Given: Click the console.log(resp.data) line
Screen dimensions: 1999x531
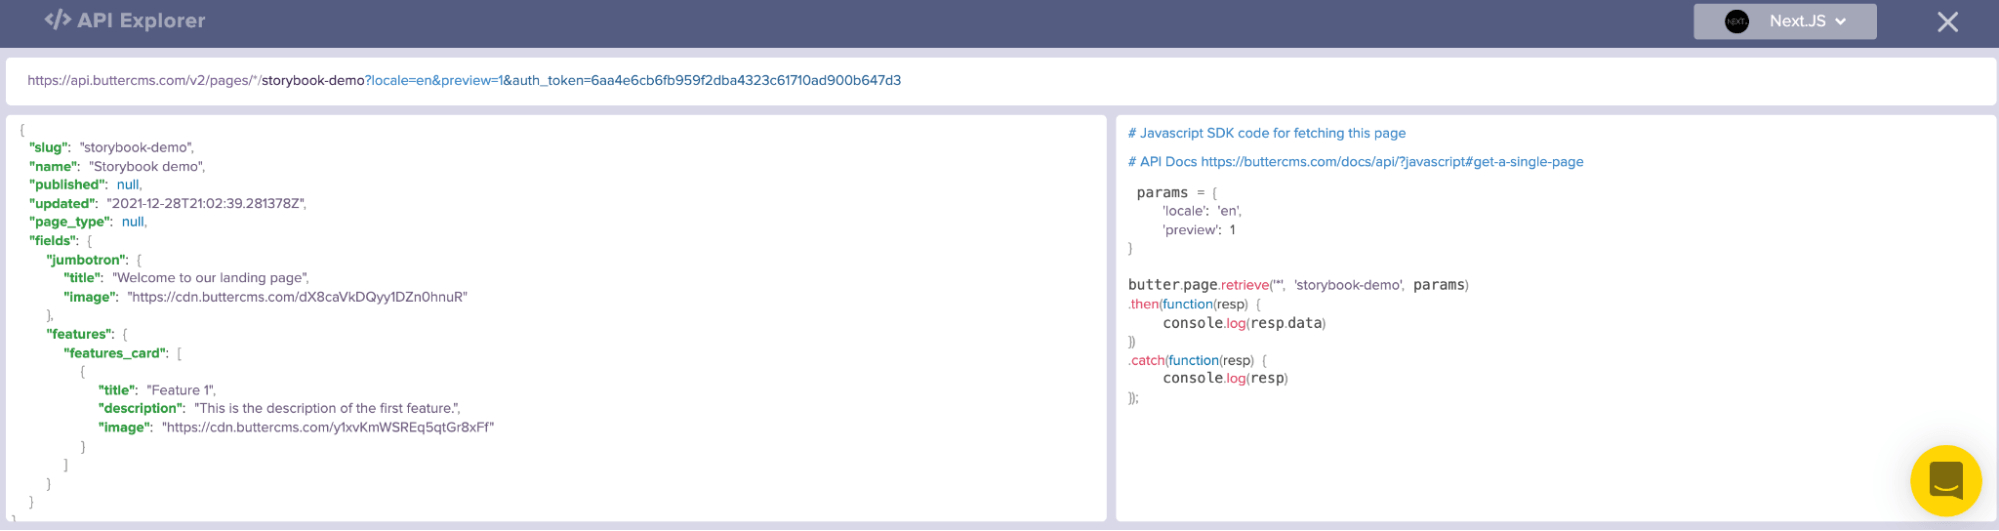Looking at the screenshot, I should [1244, 323].
